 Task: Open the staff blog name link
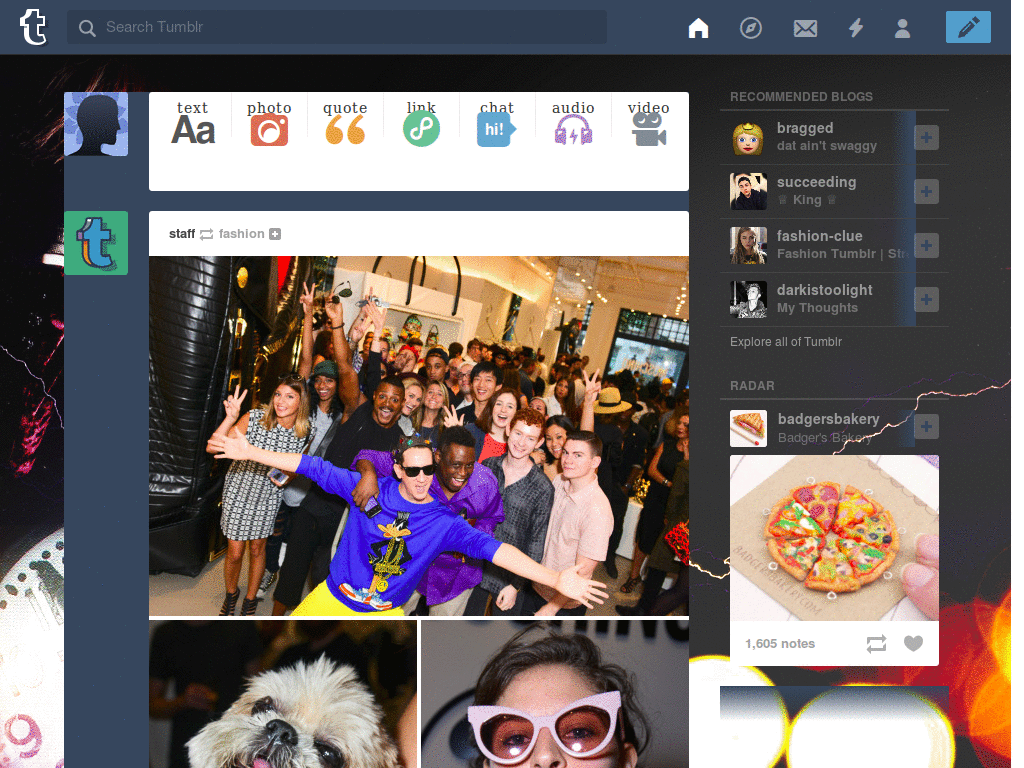pos(182,234)
